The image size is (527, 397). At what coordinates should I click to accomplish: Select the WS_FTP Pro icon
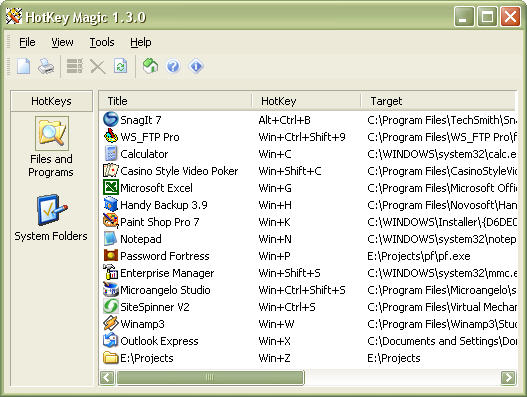tap(111, 136)
